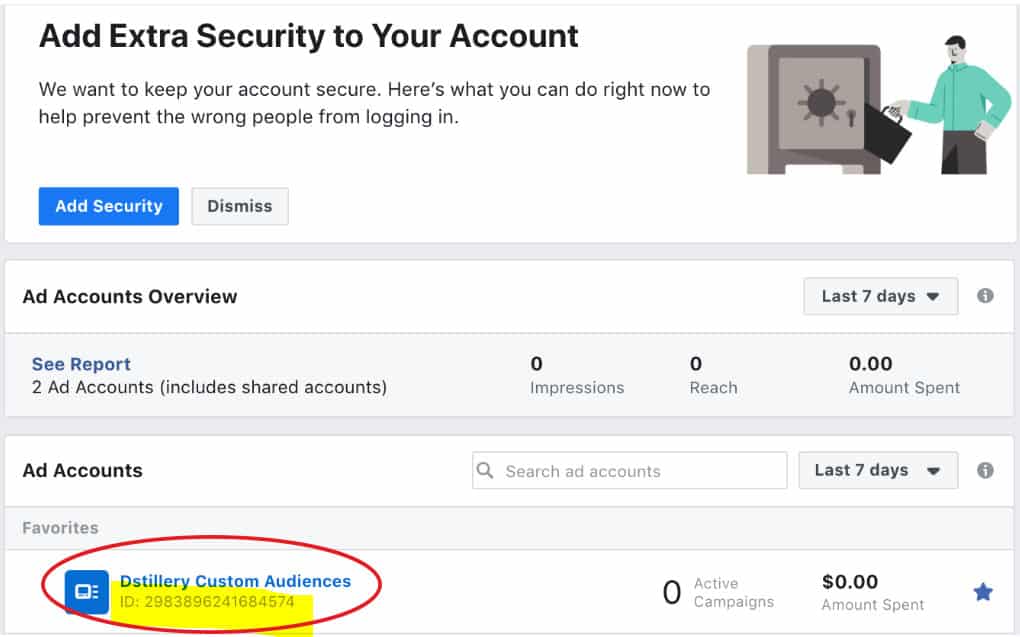The height and width of the screenshot is (637, 1020).
Task: Click the Add Security button
Action: 108,206
